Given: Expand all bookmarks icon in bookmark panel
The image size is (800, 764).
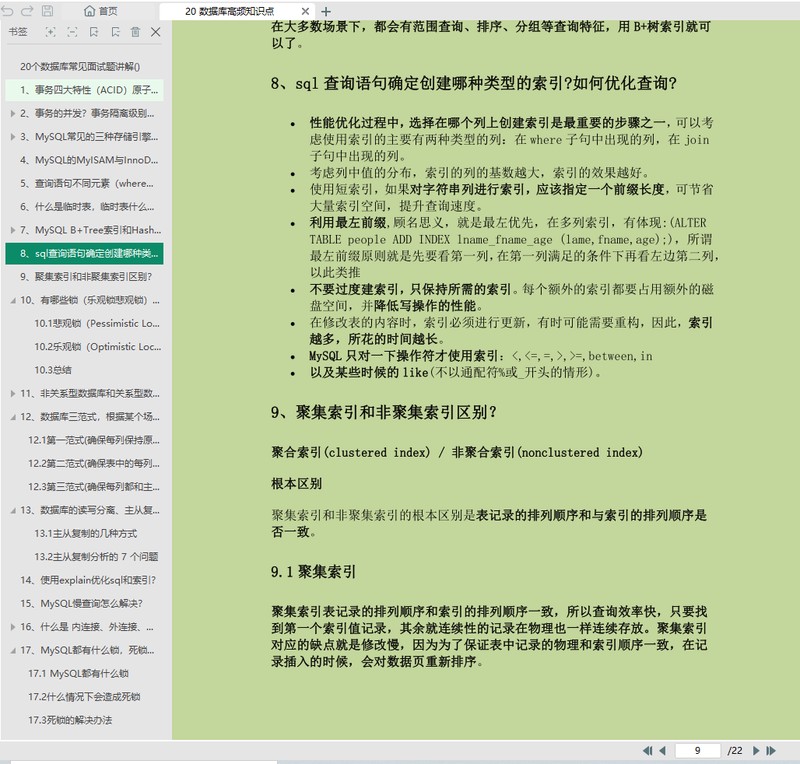Looking at the screenshot, I should click(50, 32).
